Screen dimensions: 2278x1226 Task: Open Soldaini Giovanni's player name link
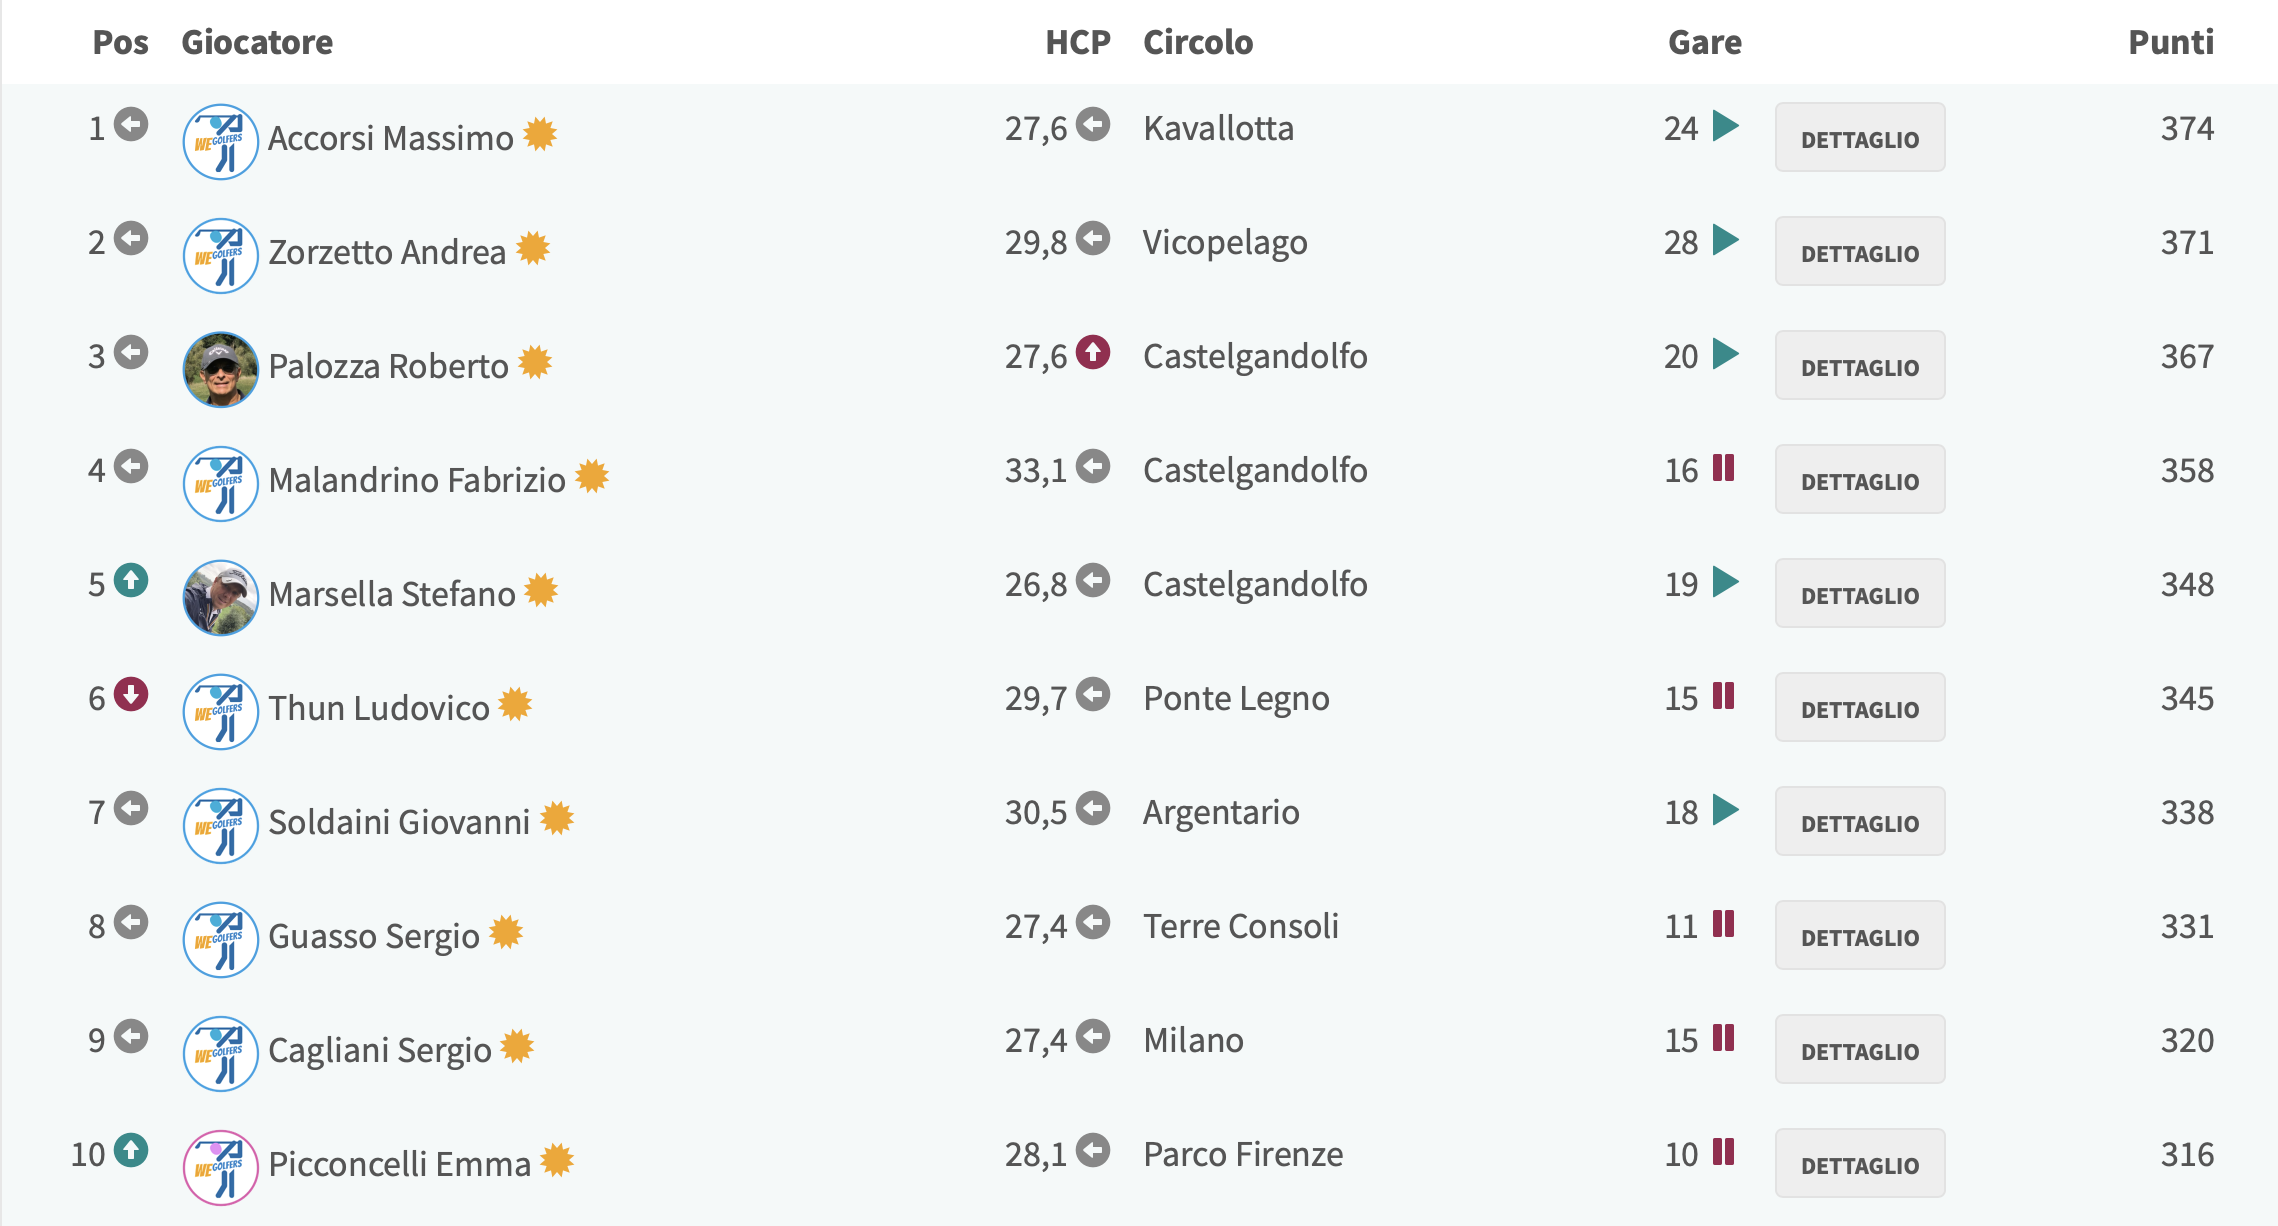tap(399, 822)
